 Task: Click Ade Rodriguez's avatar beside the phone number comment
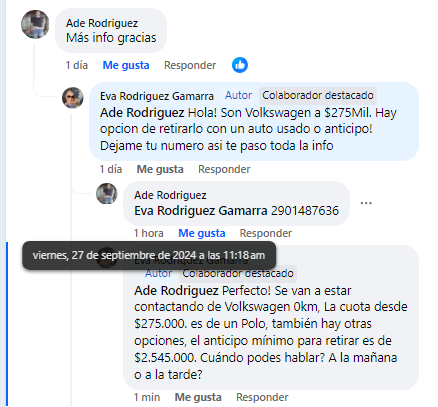[x=107, y=193]
